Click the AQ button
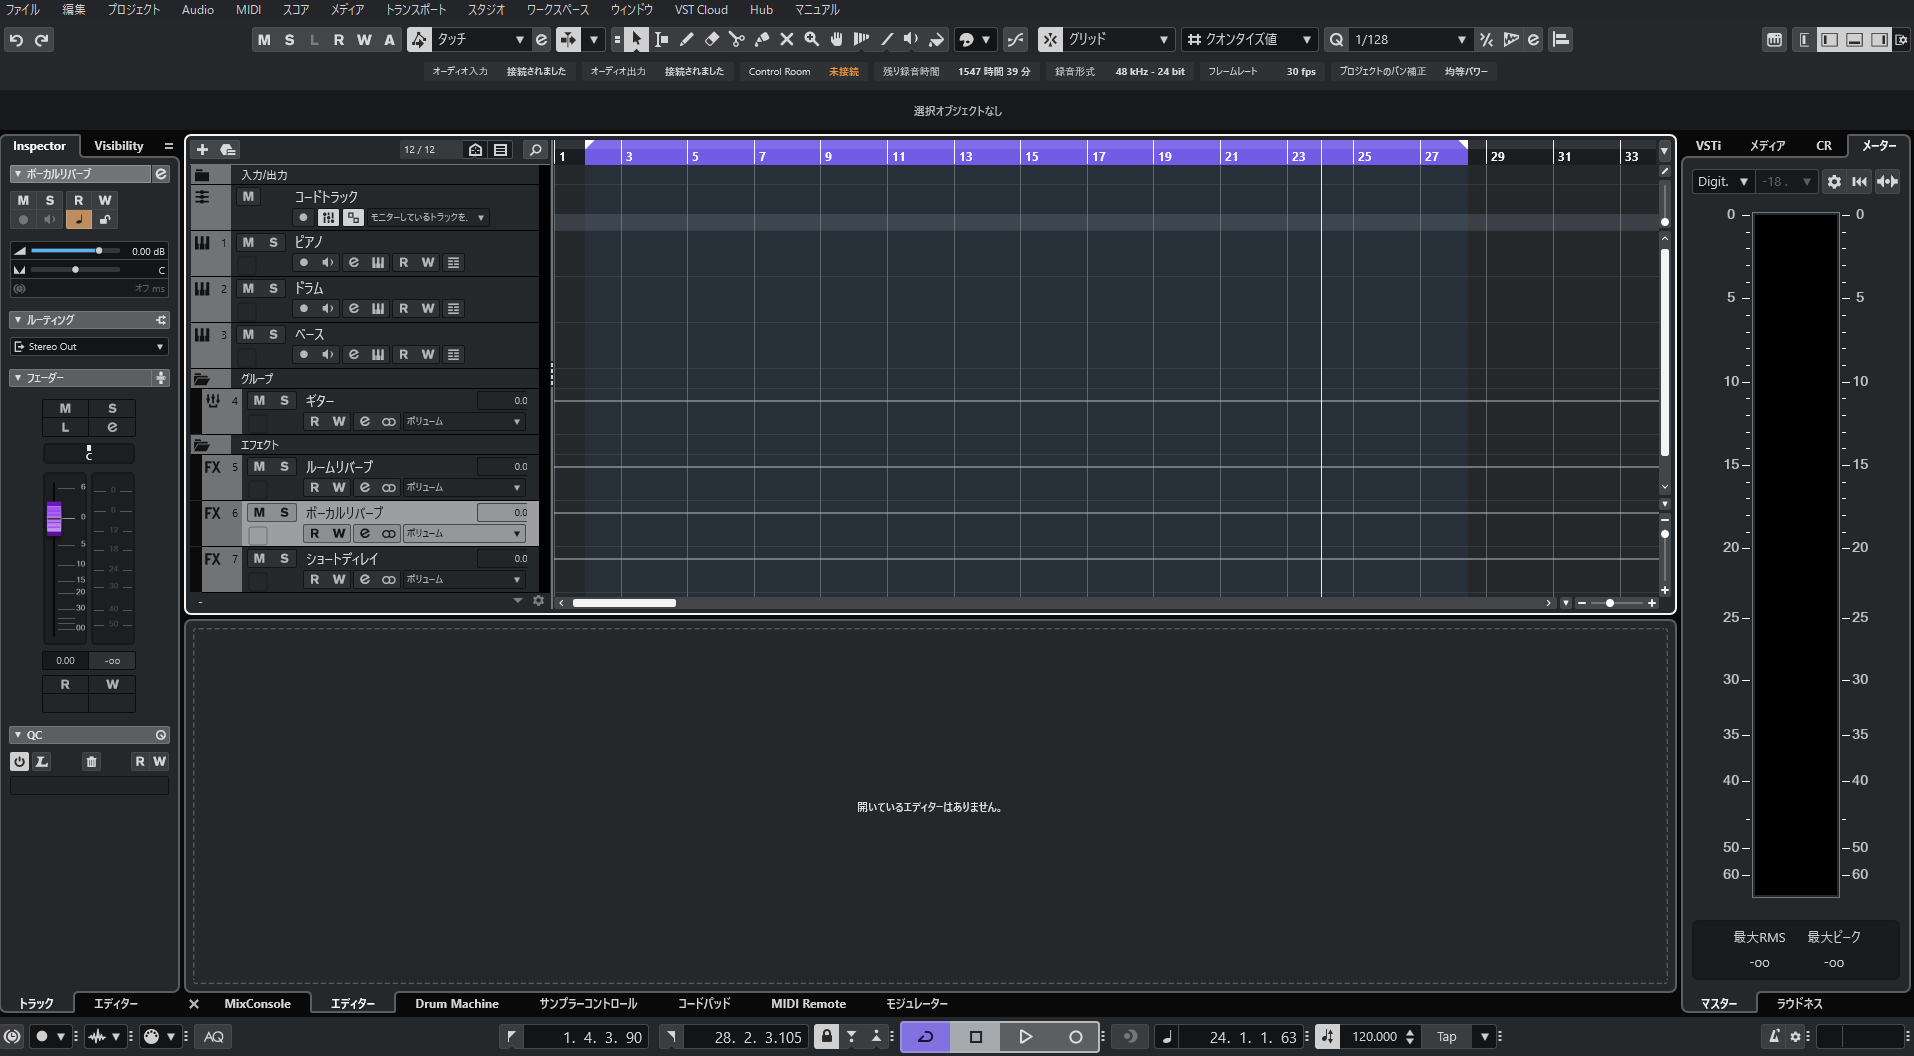The image size is (1914, 1056). click(213, 1037)
